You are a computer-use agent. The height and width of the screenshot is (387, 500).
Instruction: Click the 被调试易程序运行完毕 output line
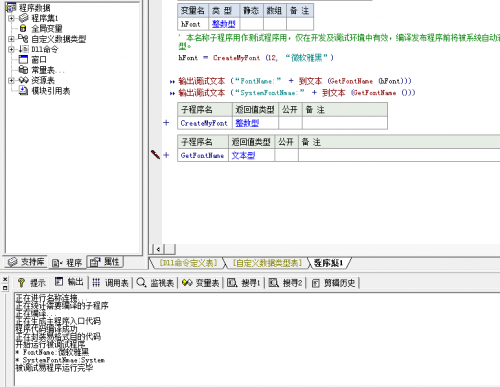pos(54,368)
